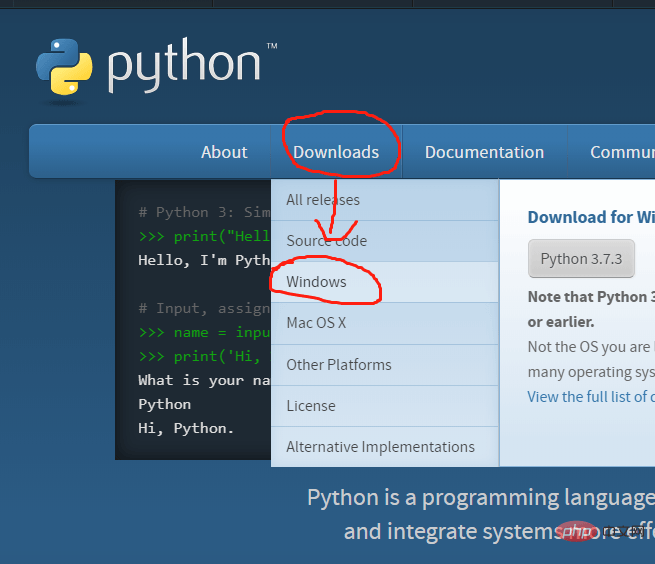Choose Source code in dropdown
This screenshot has width=655, height=564.
[385, 241]
